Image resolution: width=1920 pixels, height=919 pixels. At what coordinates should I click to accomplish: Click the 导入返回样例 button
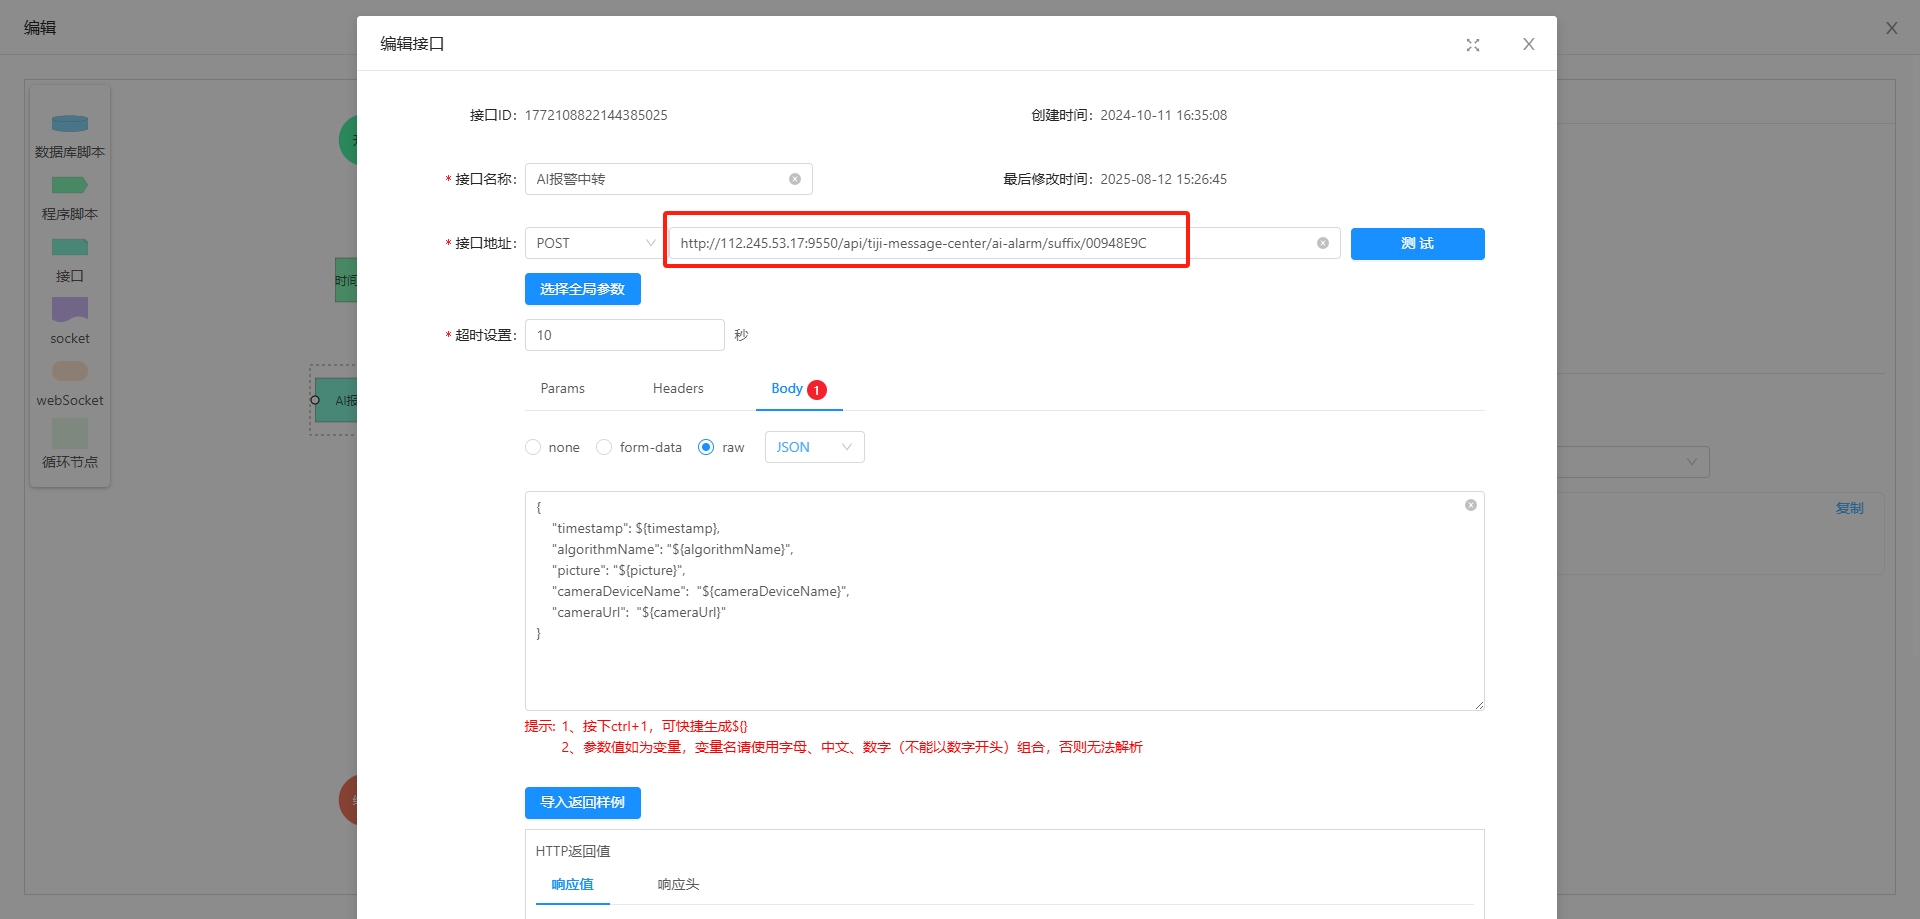point(582,803)
